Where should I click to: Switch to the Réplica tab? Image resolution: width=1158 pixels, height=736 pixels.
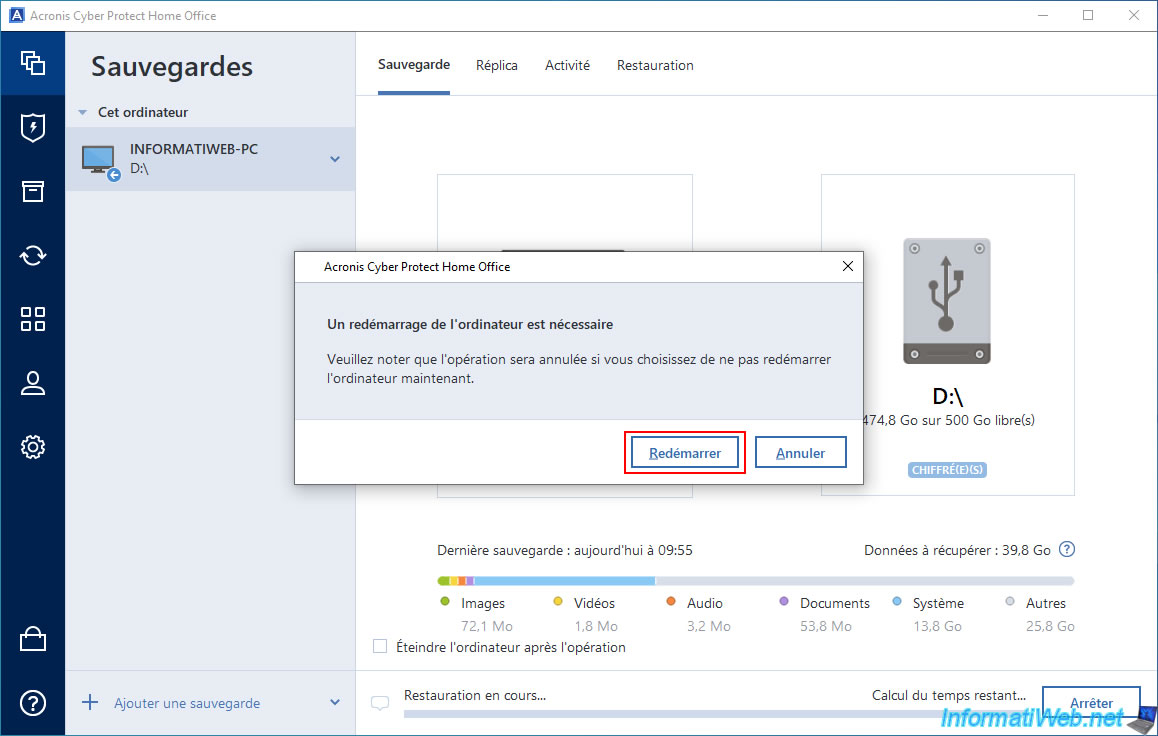[497, 65]
